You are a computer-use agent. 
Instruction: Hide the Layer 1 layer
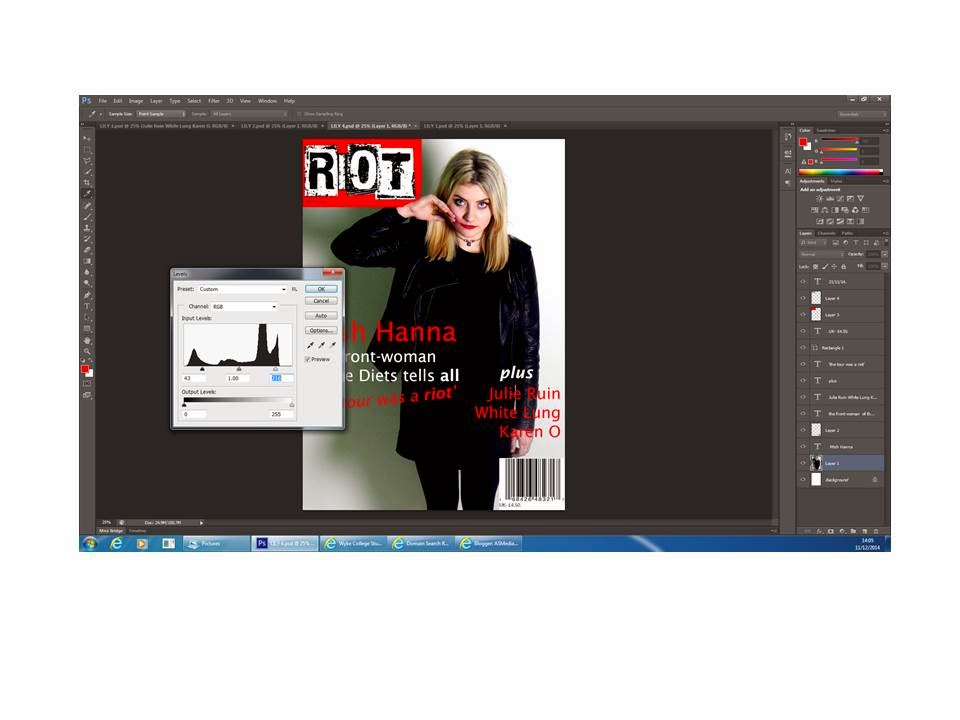[x=803, y=463]
